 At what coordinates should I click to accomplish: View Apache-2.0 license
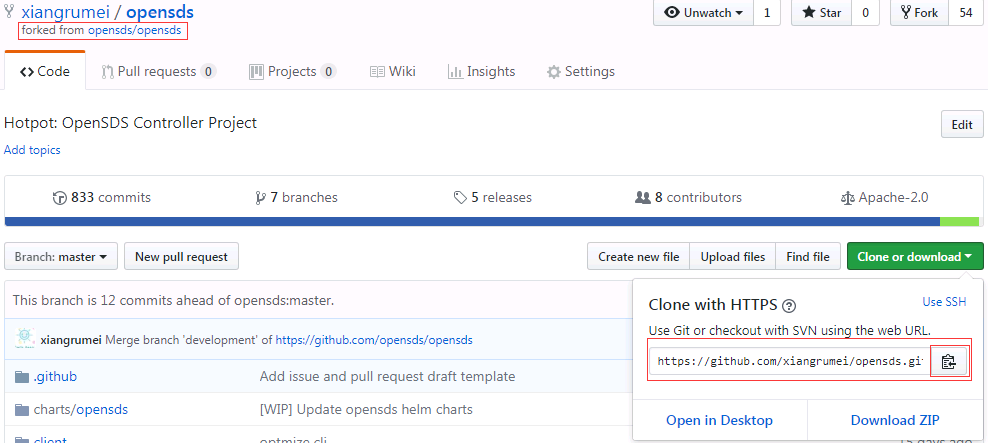[885, 198]
